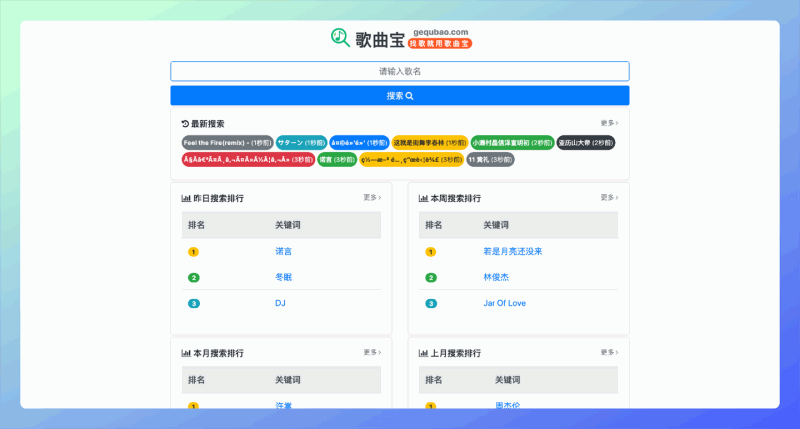Open 更多 in the 最新搜索 section
Viewport: 800px width, 429px height.
point(609,123)
